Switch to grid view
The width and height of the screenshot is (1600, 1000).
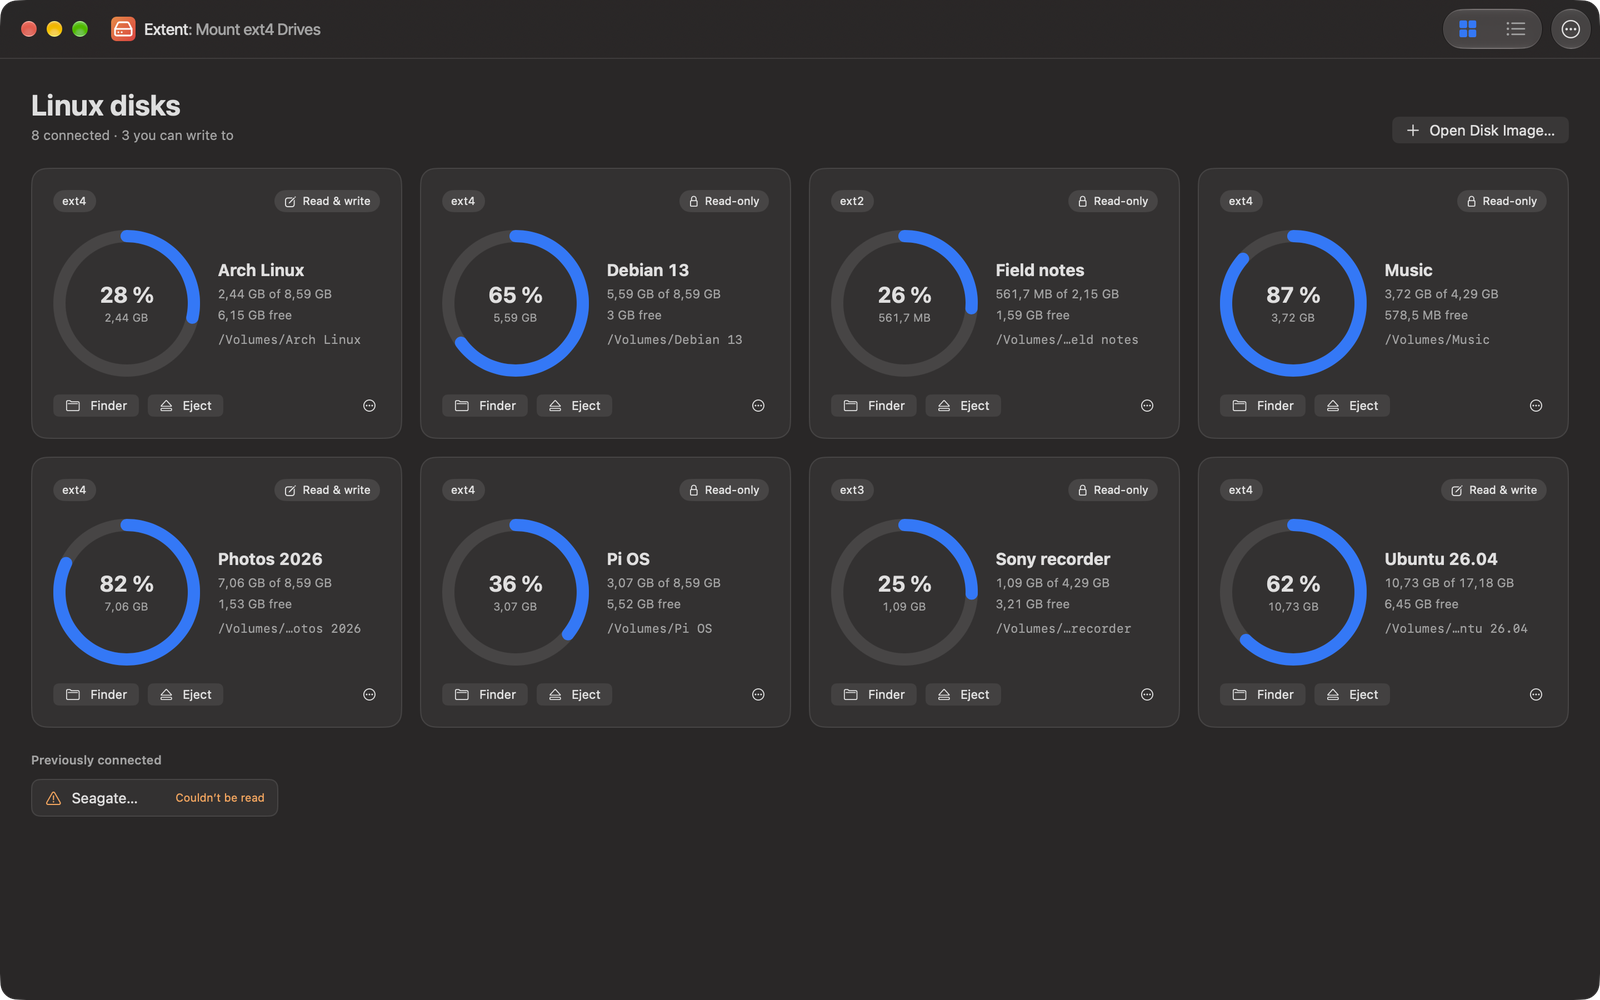click(x=1468, y=29)
